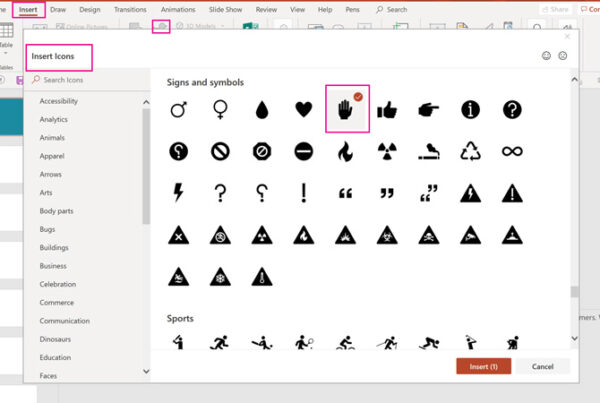Image resolution: width=600 pixels, height=403 pixels.
Task: Open the Transitions ribbon tab
Action: tap(129, 9)
